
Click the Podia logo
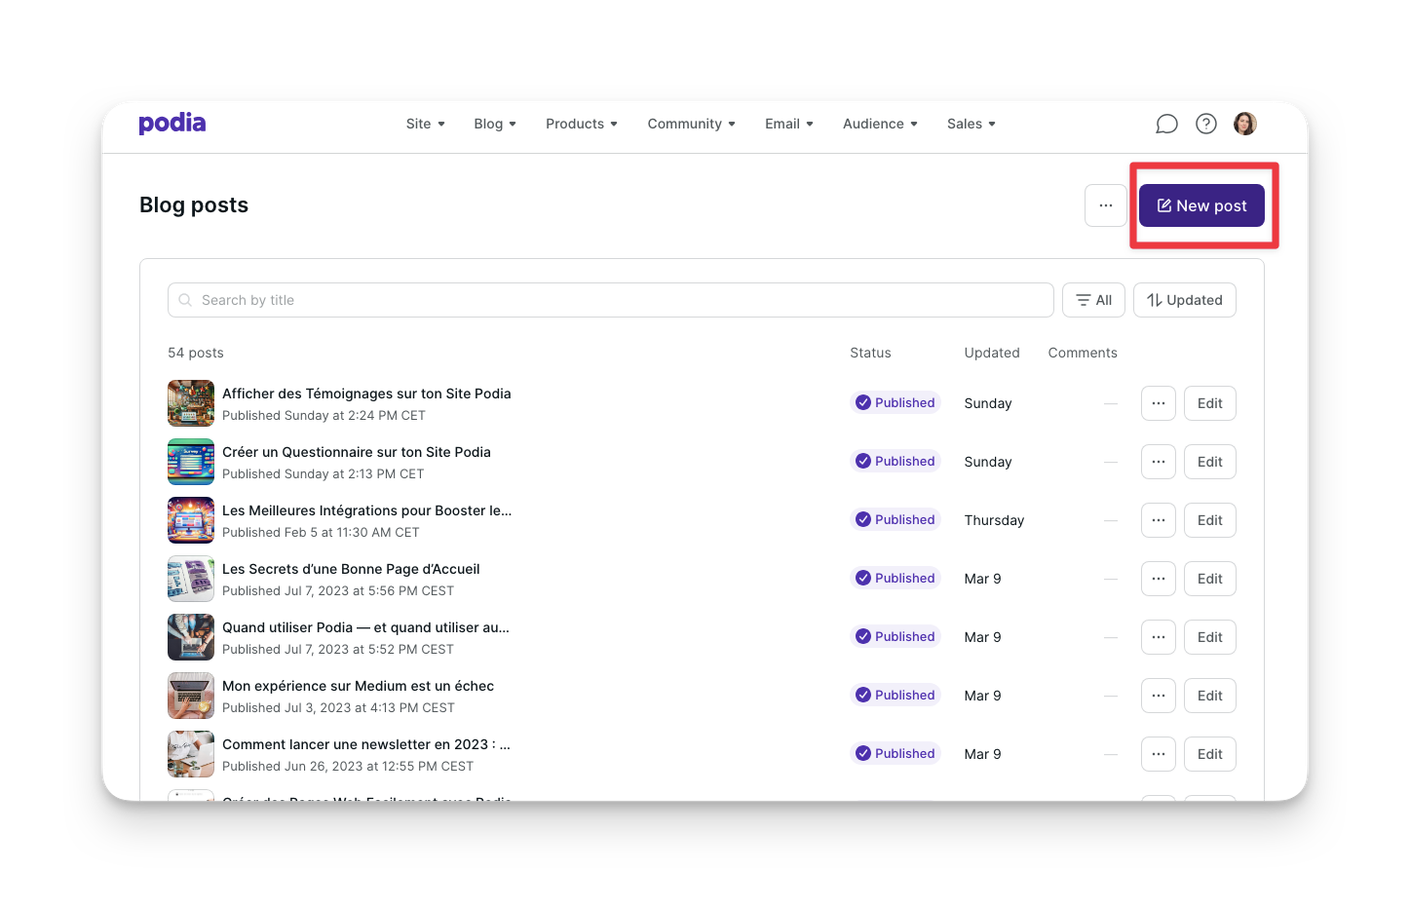[x=172, y=123]
